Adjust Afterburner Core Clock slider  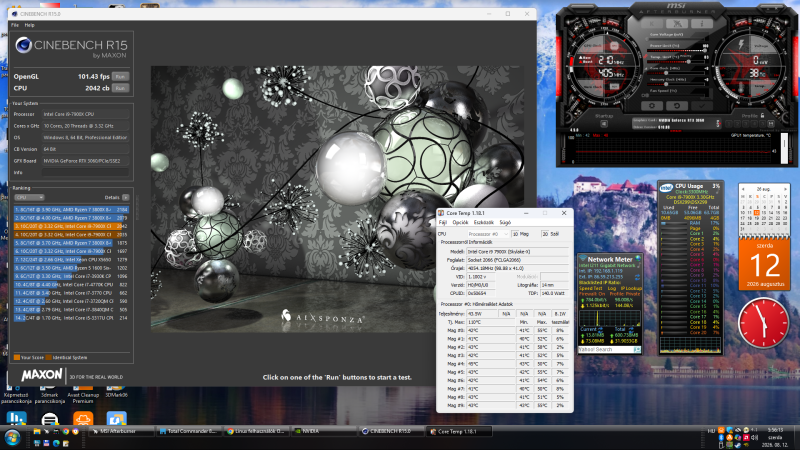677,73
